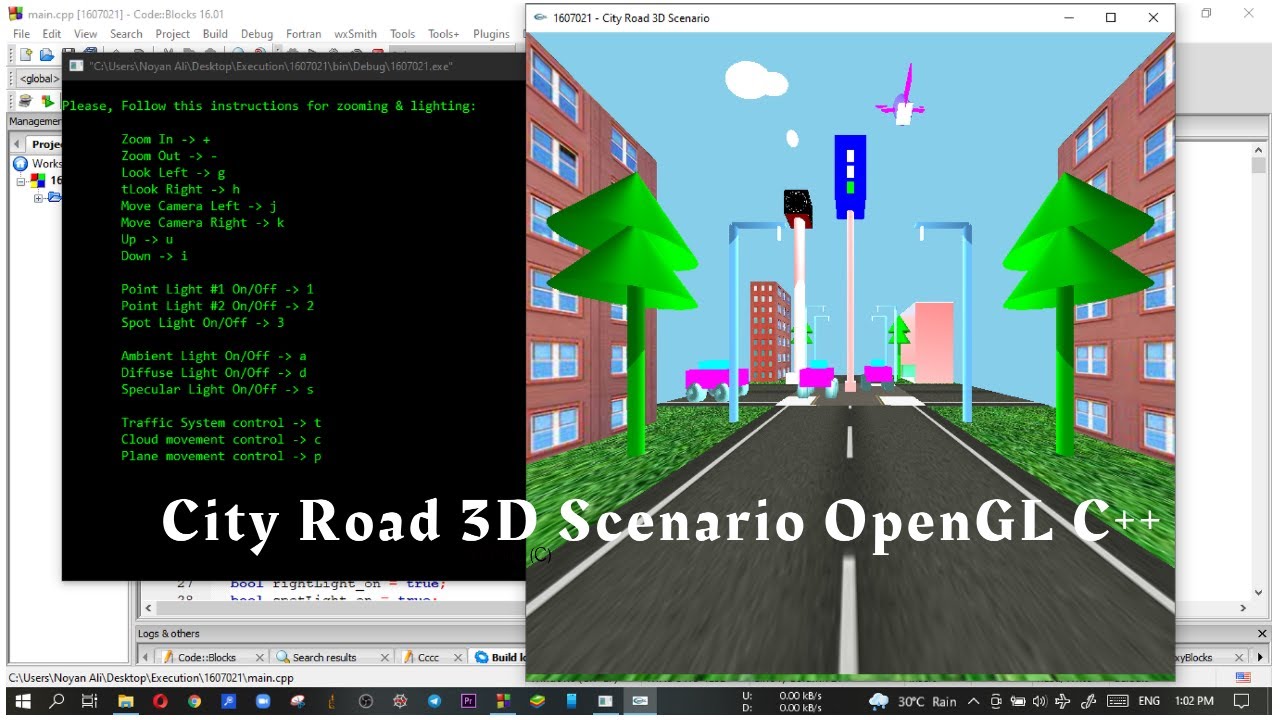
Task: Expand the Sources folder plus node
Action: point(39,198)
